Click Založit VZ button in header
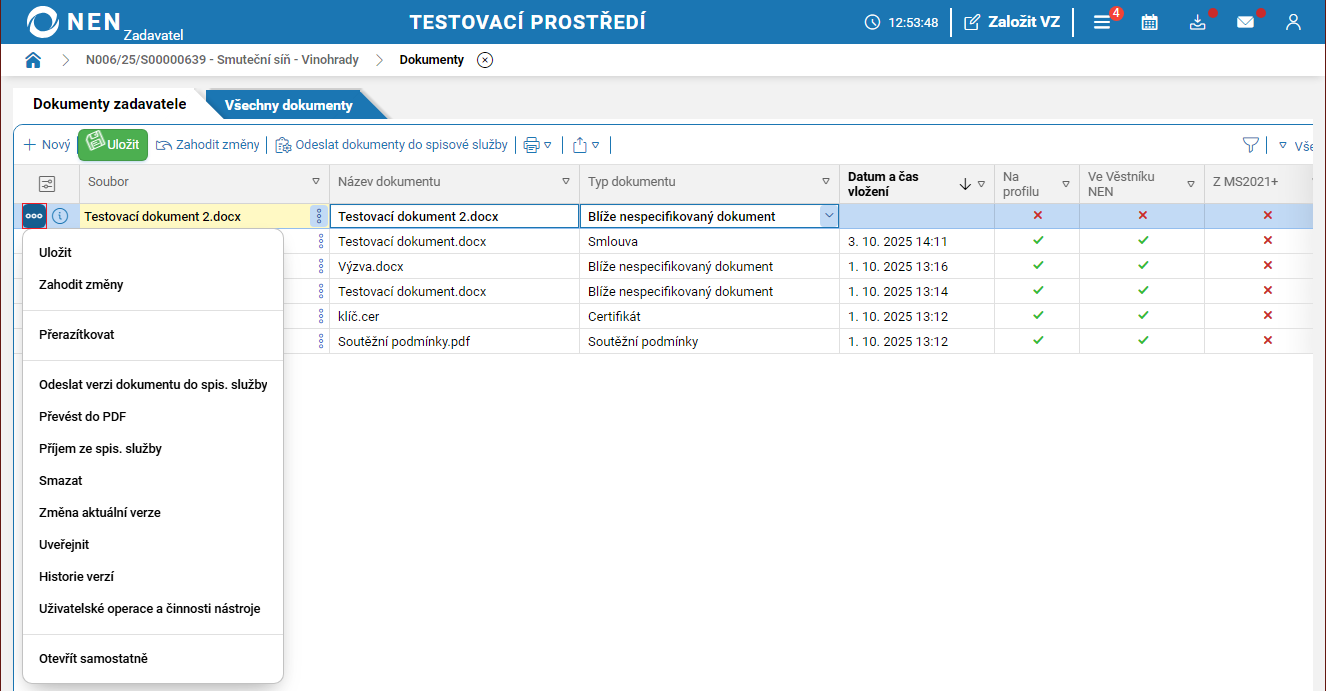The width and height of the screenshot is (1326, 691). click(1012, 22)
